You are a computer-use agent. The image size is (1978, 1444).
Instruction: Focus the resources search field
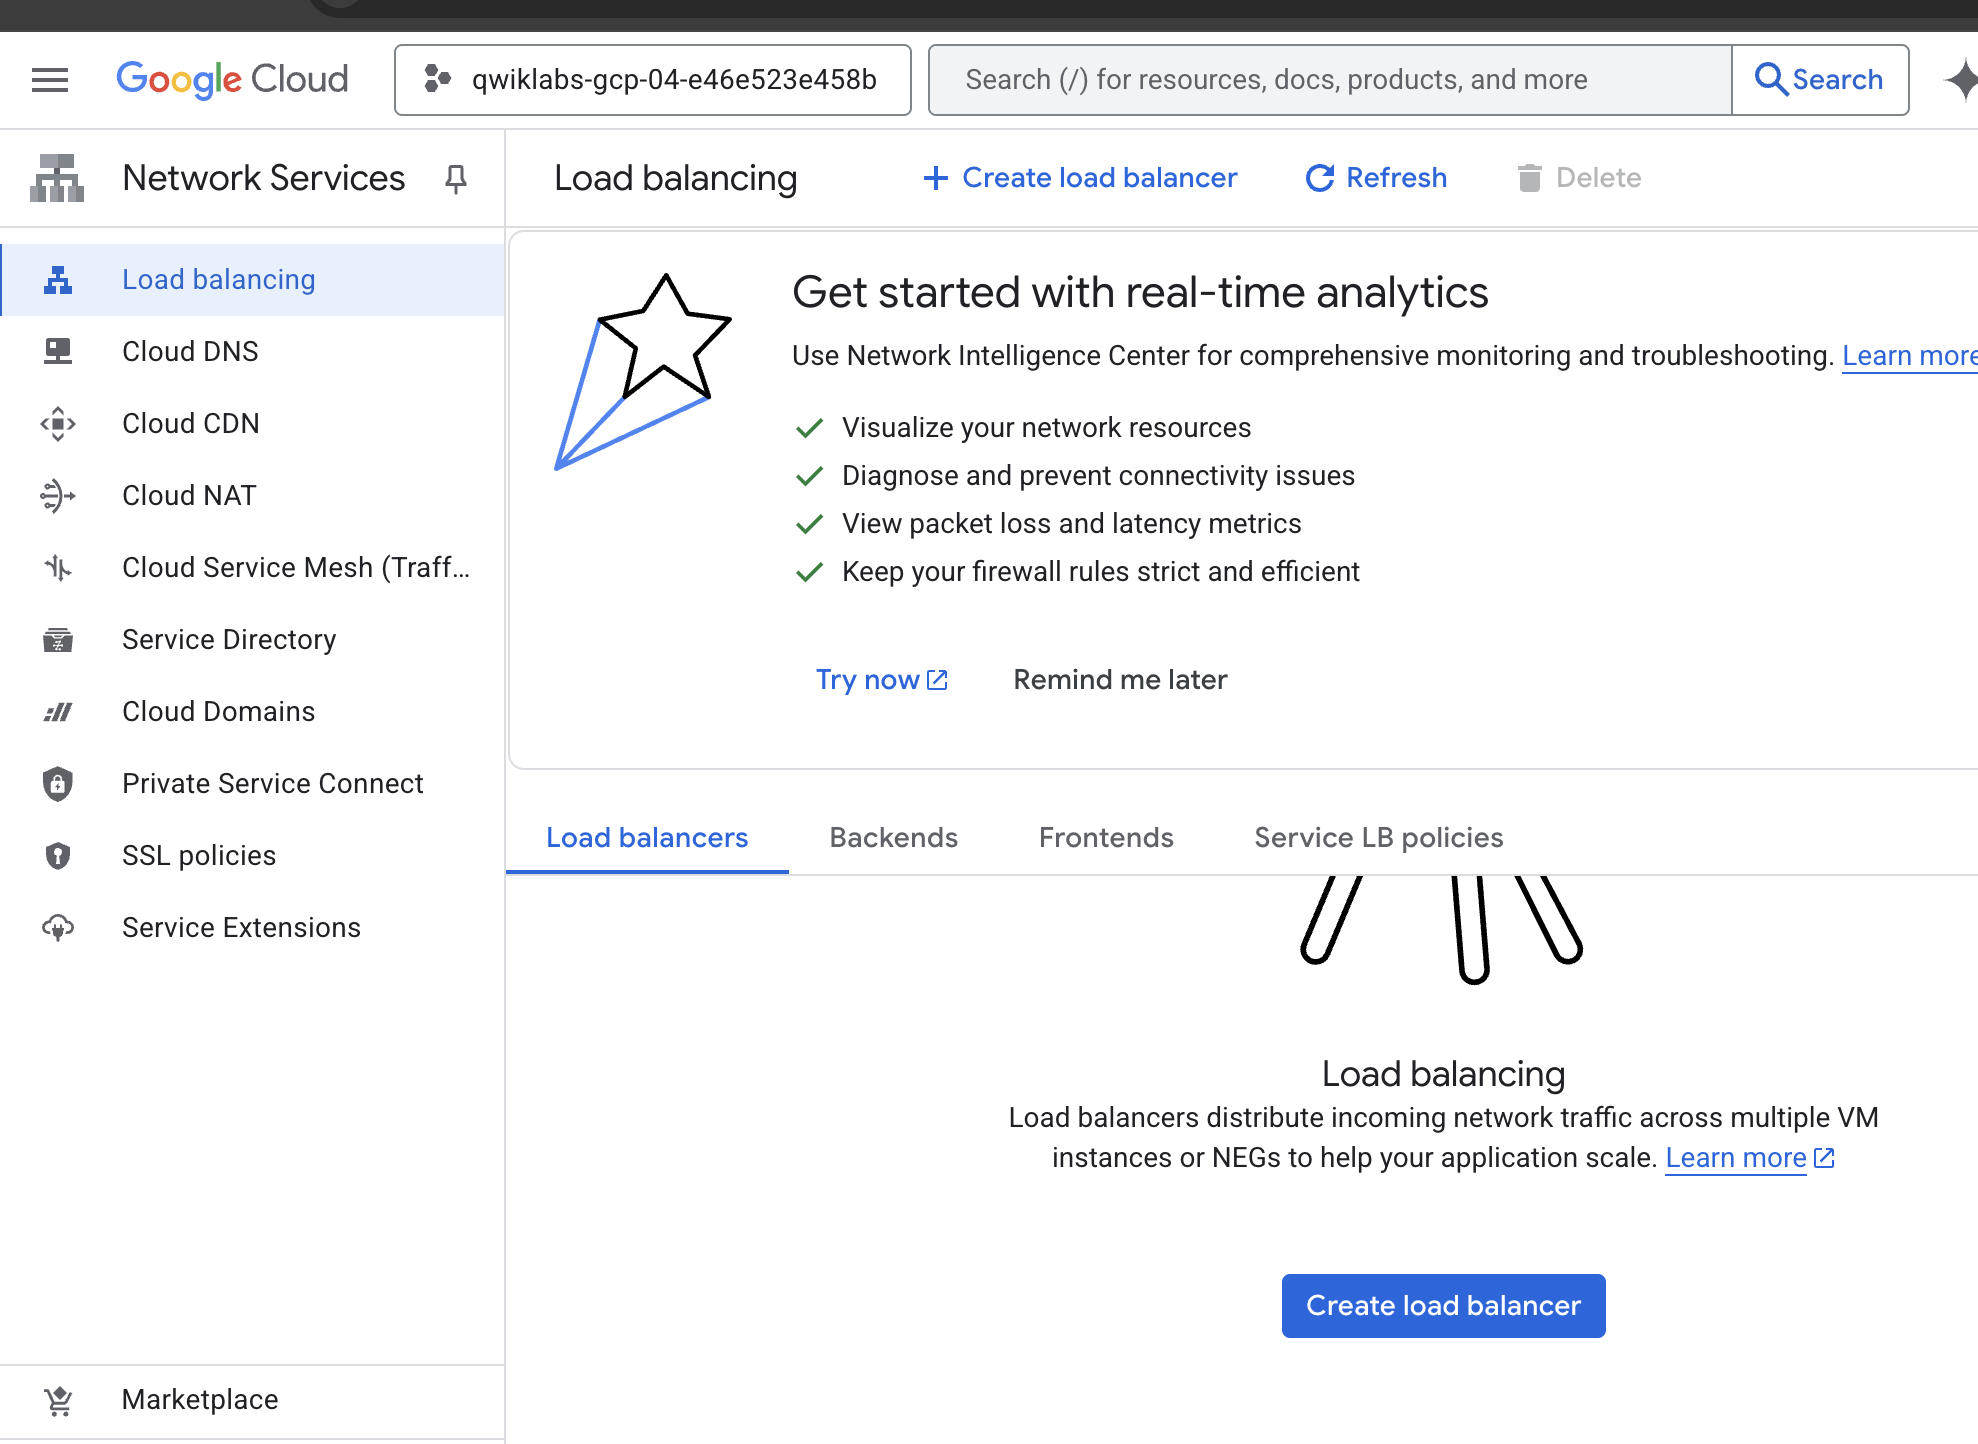click(x=1330, y=80)
